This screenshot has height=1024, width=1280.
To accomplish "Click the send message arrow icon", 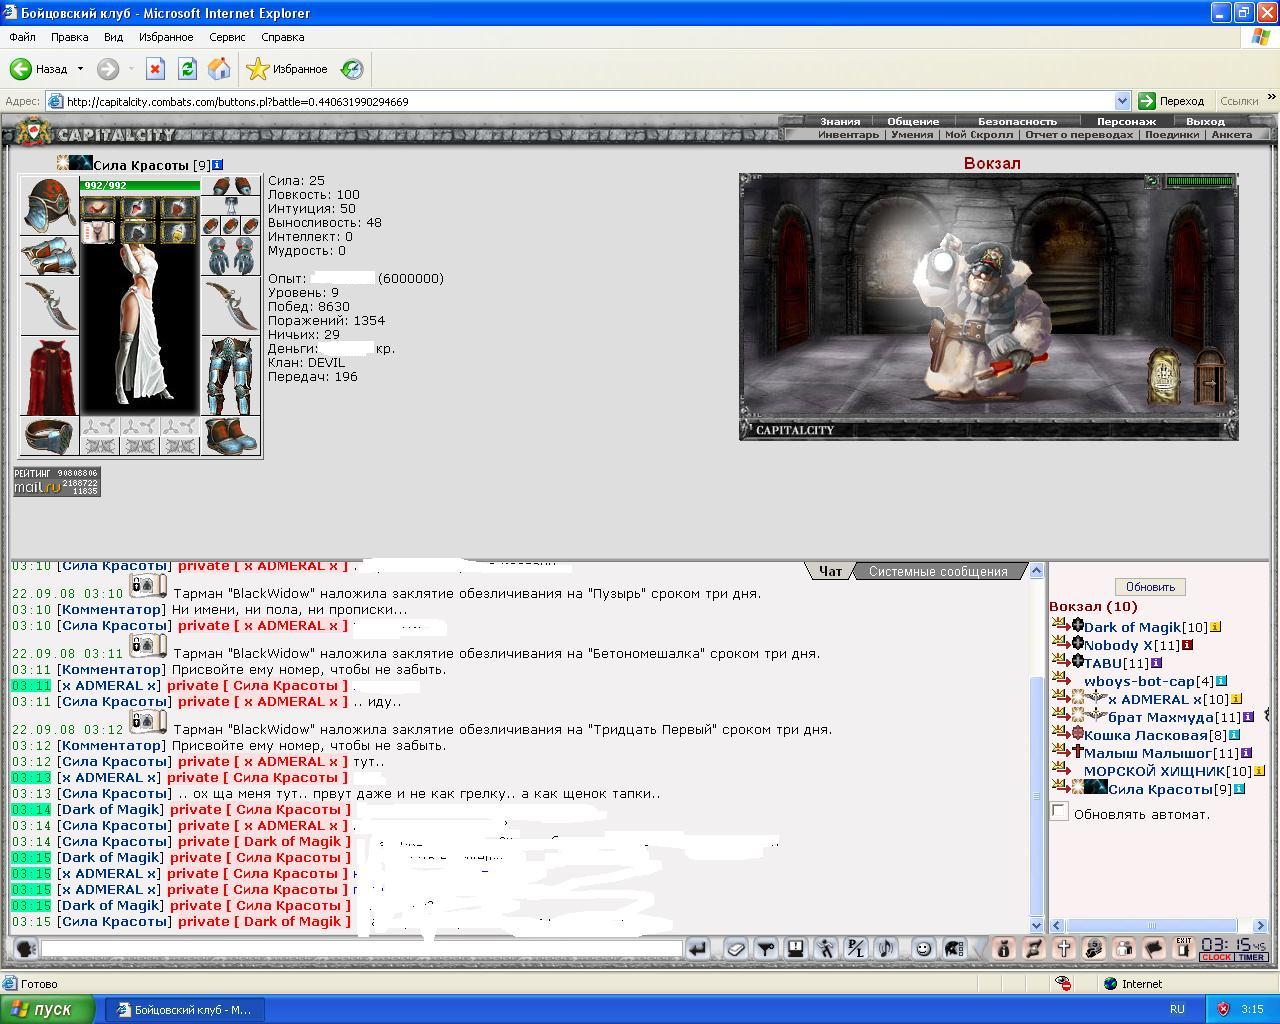I will (x=697, y=949).
